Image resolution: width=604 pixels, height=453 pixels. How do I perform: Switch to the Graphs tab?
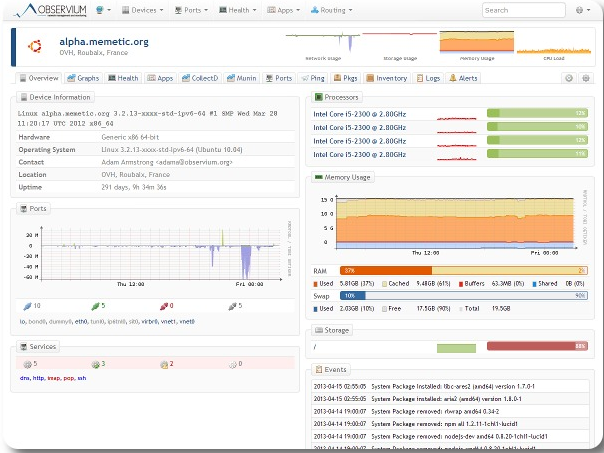pos(83,77)
